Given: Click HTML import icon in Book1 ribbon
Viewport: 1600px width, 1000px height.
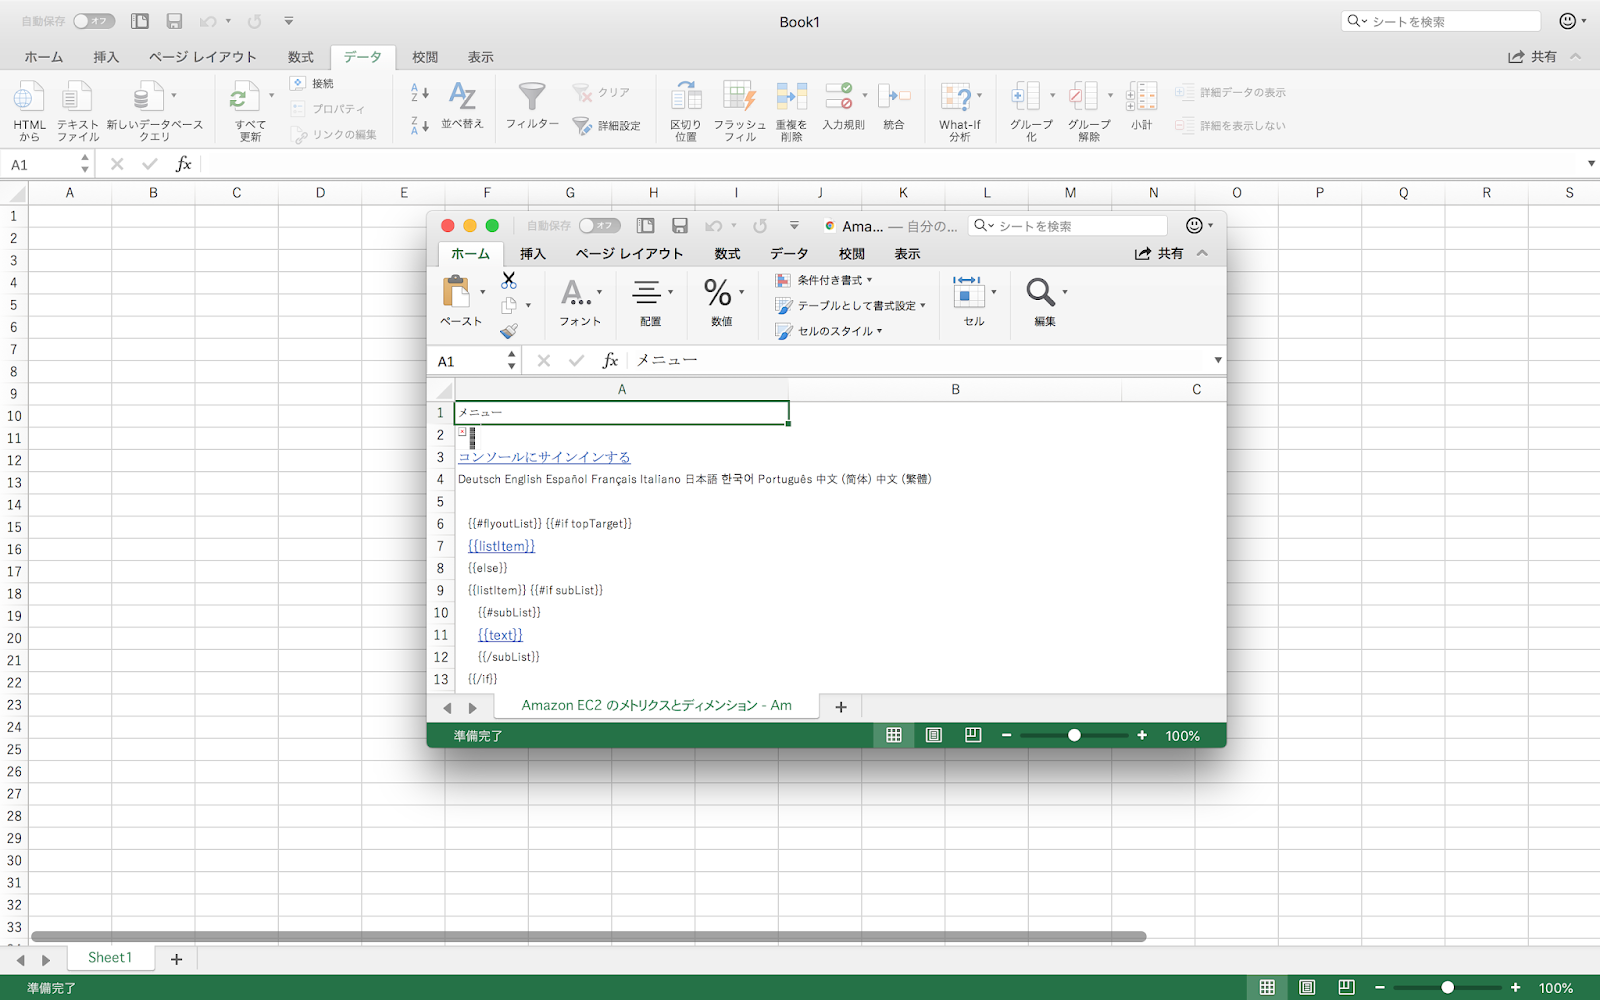Looking at the screenshot, I should click(x=28, y=98).
